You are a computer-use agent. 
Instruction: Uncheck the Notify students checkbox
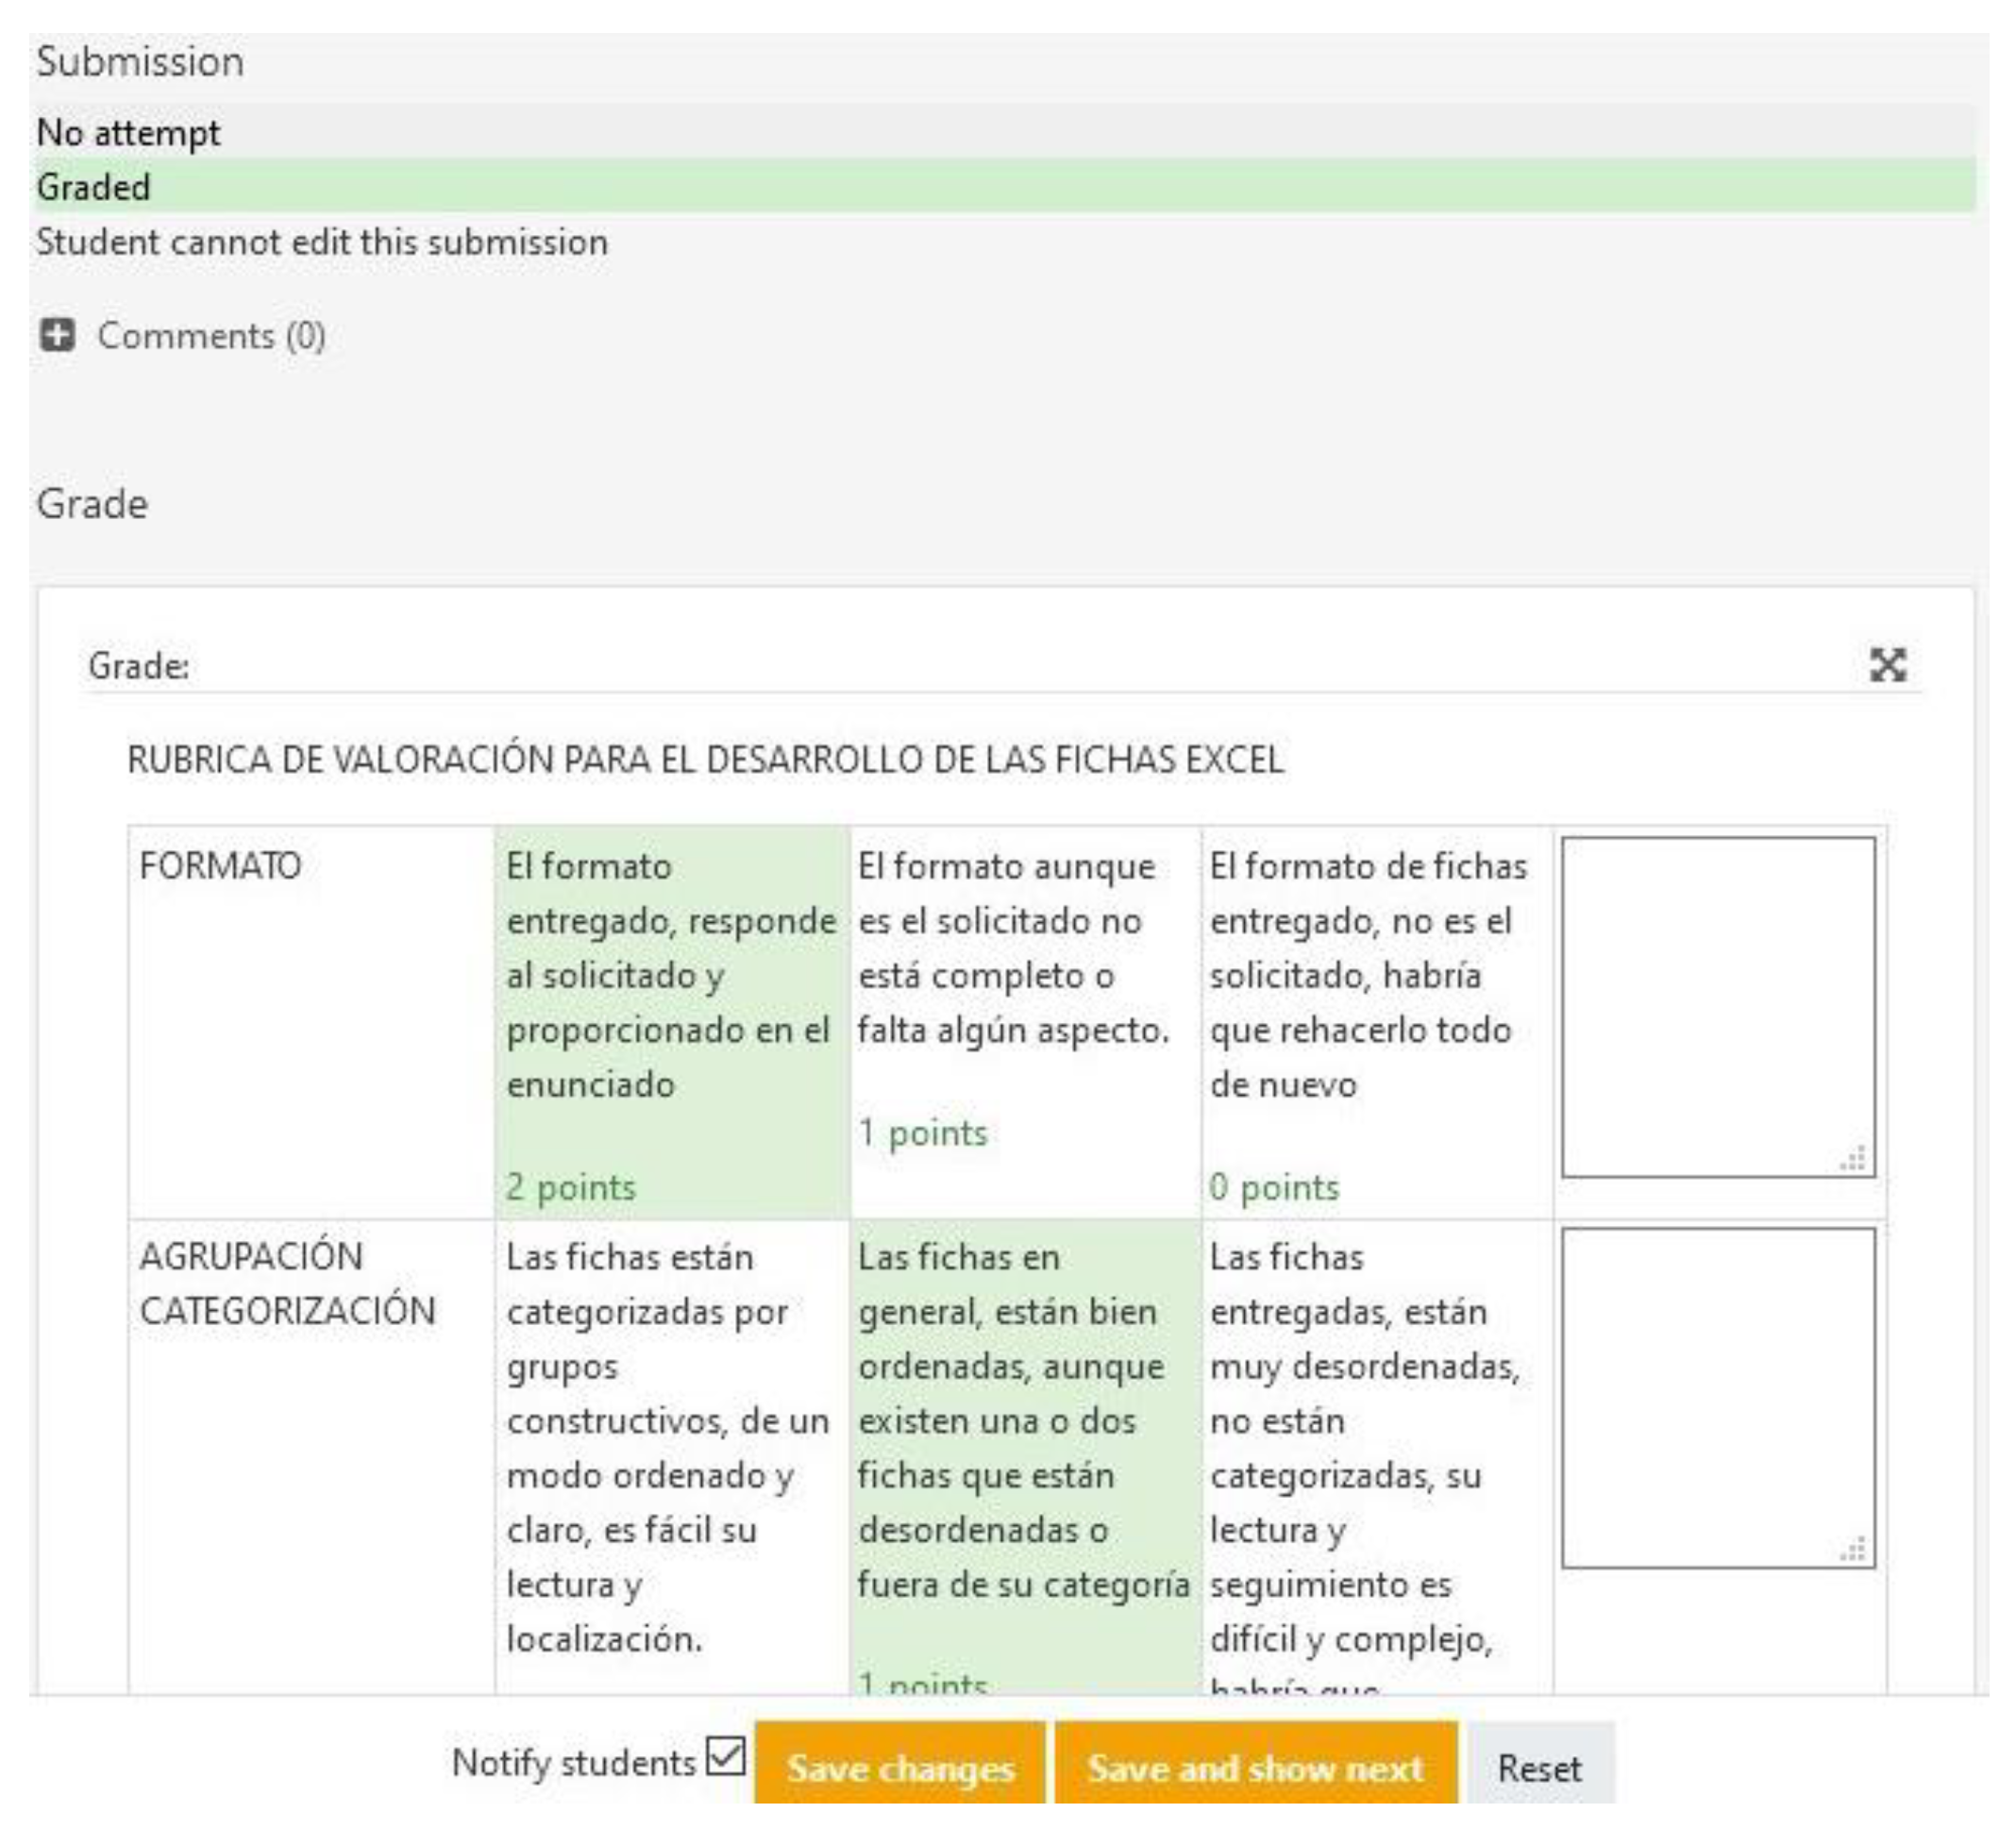coord(725,1756)
